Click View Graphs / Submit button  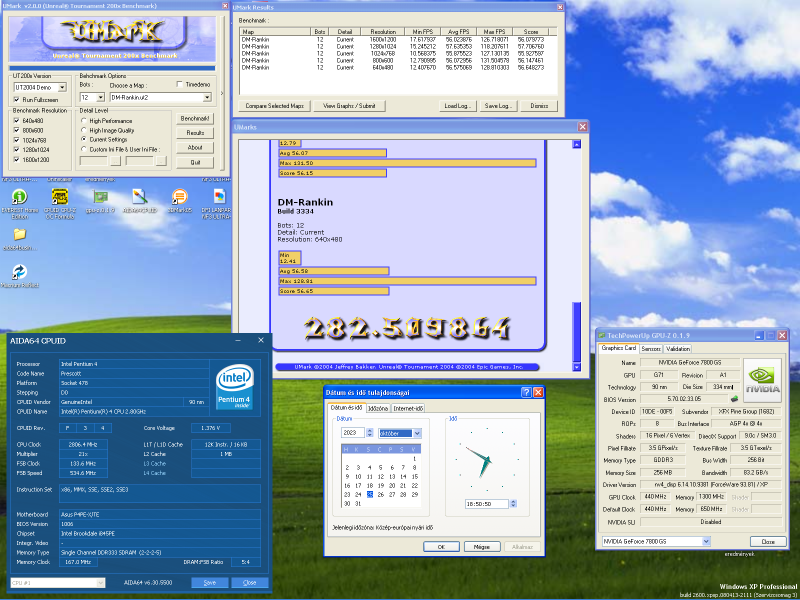pyautogui.click(x=349, y=106)
